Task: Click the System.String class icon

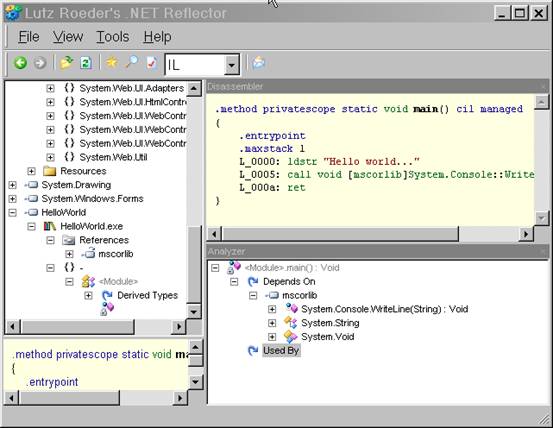Action: coord(291,323)
